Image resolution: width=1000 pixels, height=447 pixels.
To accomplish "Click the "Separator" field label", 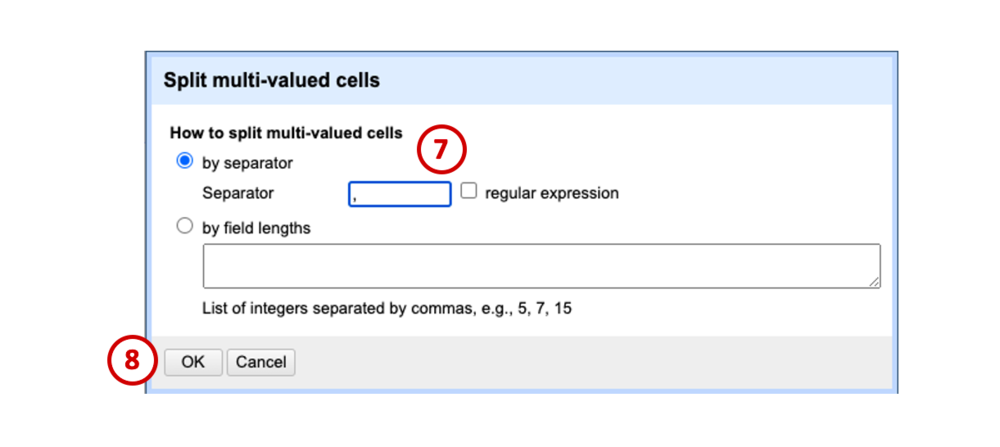I will coord(238,193).
